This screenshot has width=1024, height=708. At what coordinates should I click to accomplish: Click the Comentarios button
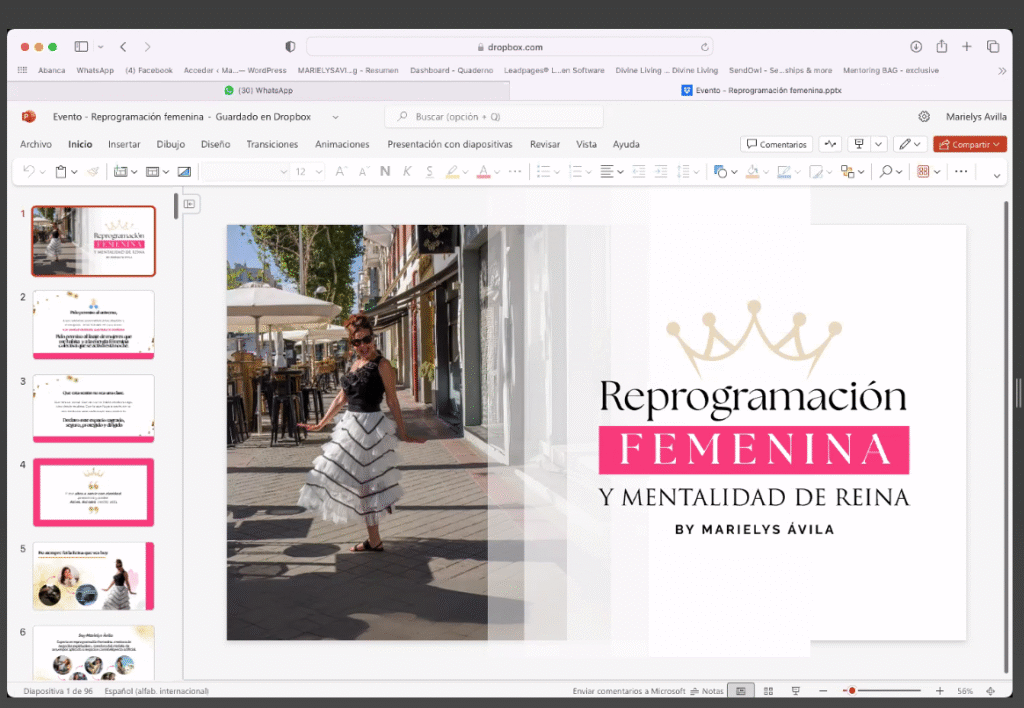(776, 144)
